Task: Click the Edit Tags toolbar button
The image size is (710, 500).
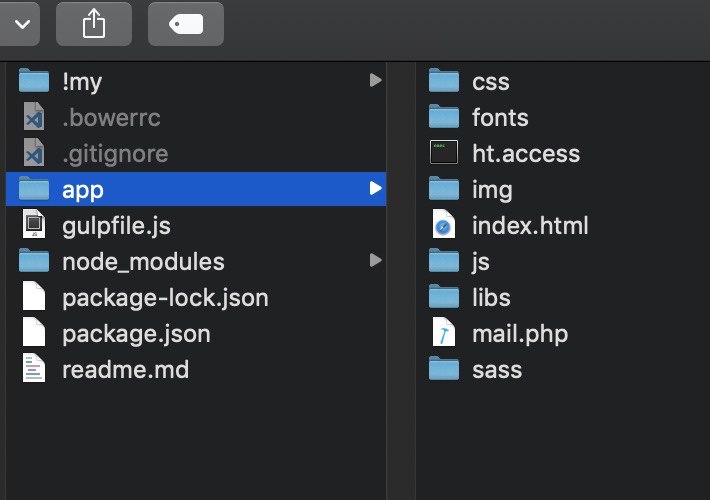Action: pos(186,24)
